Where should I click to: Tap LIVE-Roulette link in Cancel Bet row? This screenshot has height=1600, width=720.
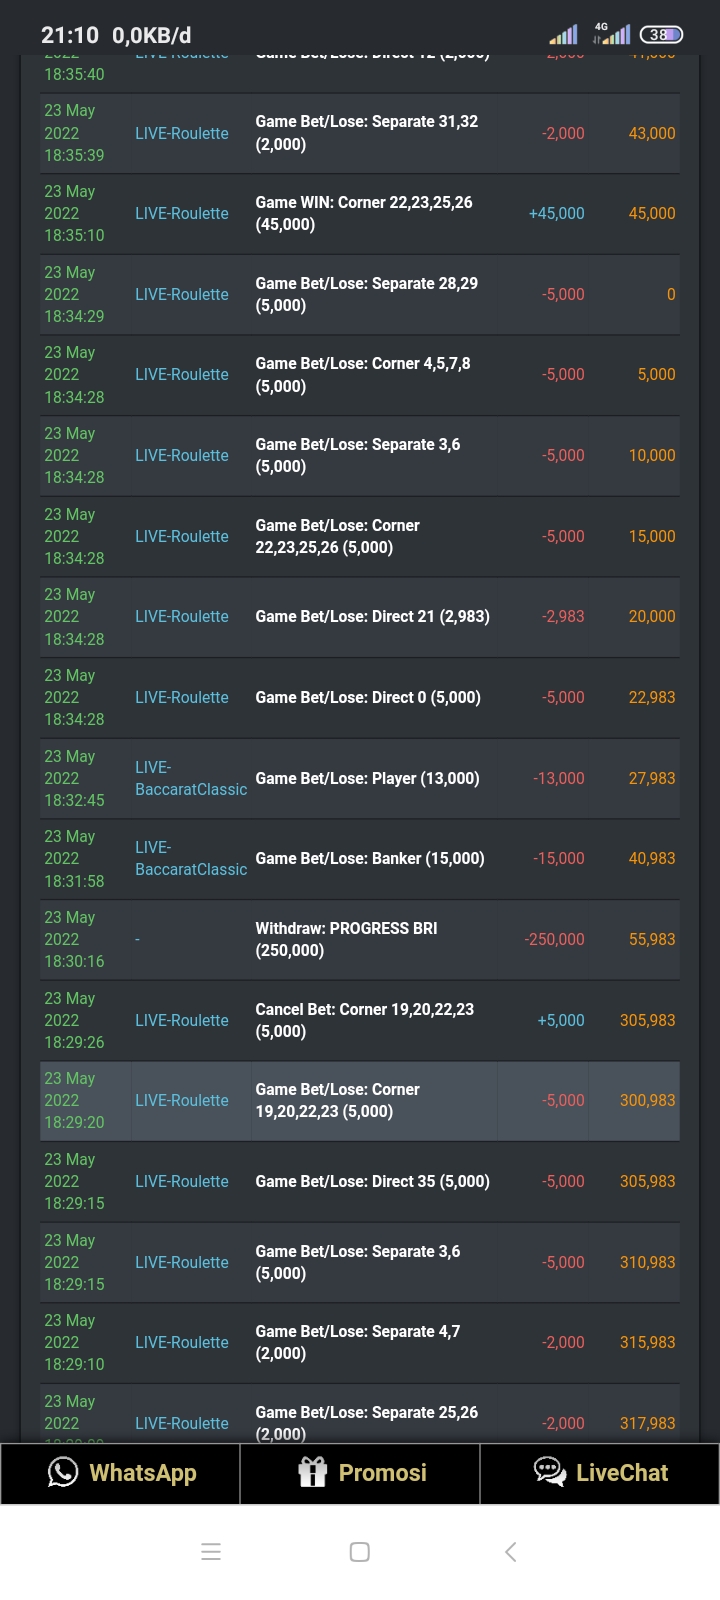(182, 1020)
